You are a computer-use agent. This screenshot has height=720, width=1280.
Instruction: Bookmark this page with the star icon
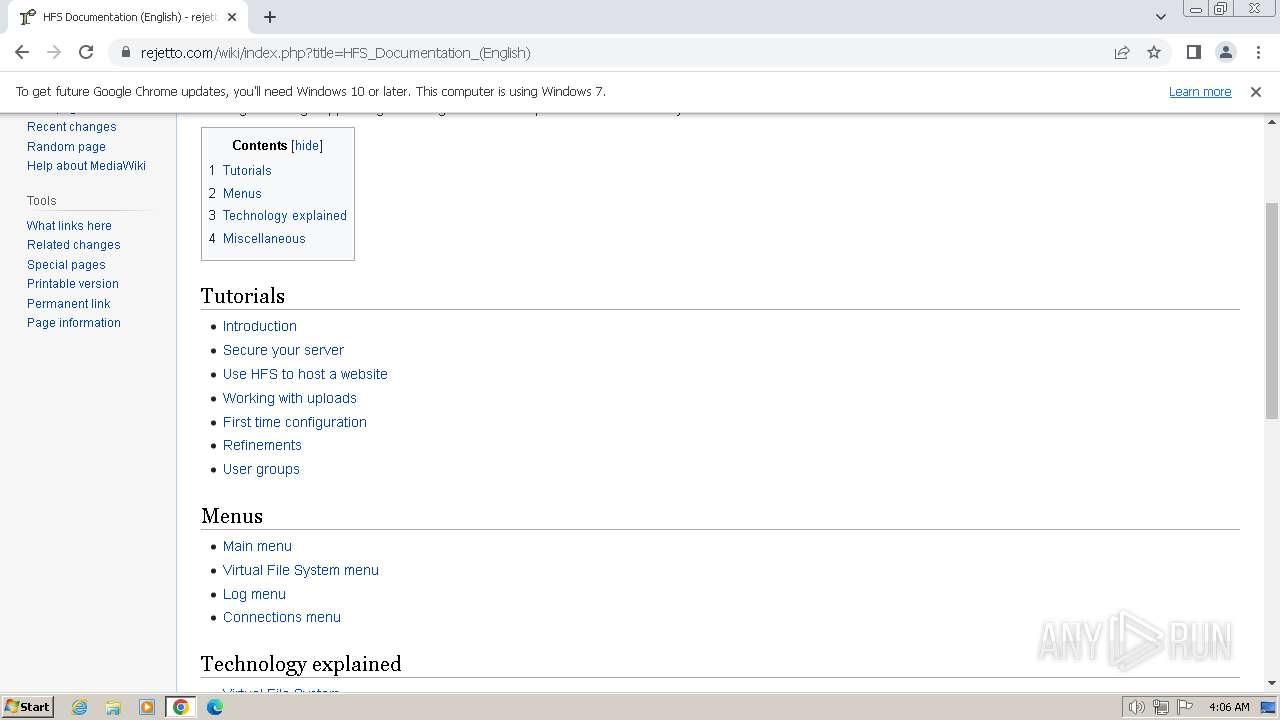click(x=1154, y=52)
